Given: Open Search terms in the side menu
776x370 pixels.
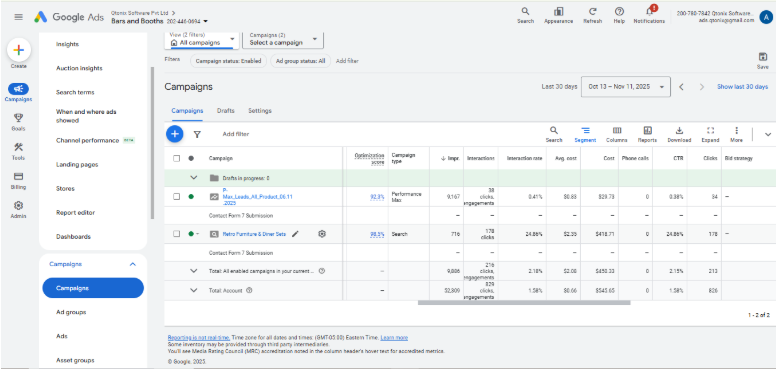Looking at the screenshot, I should [x=75, y=92].
